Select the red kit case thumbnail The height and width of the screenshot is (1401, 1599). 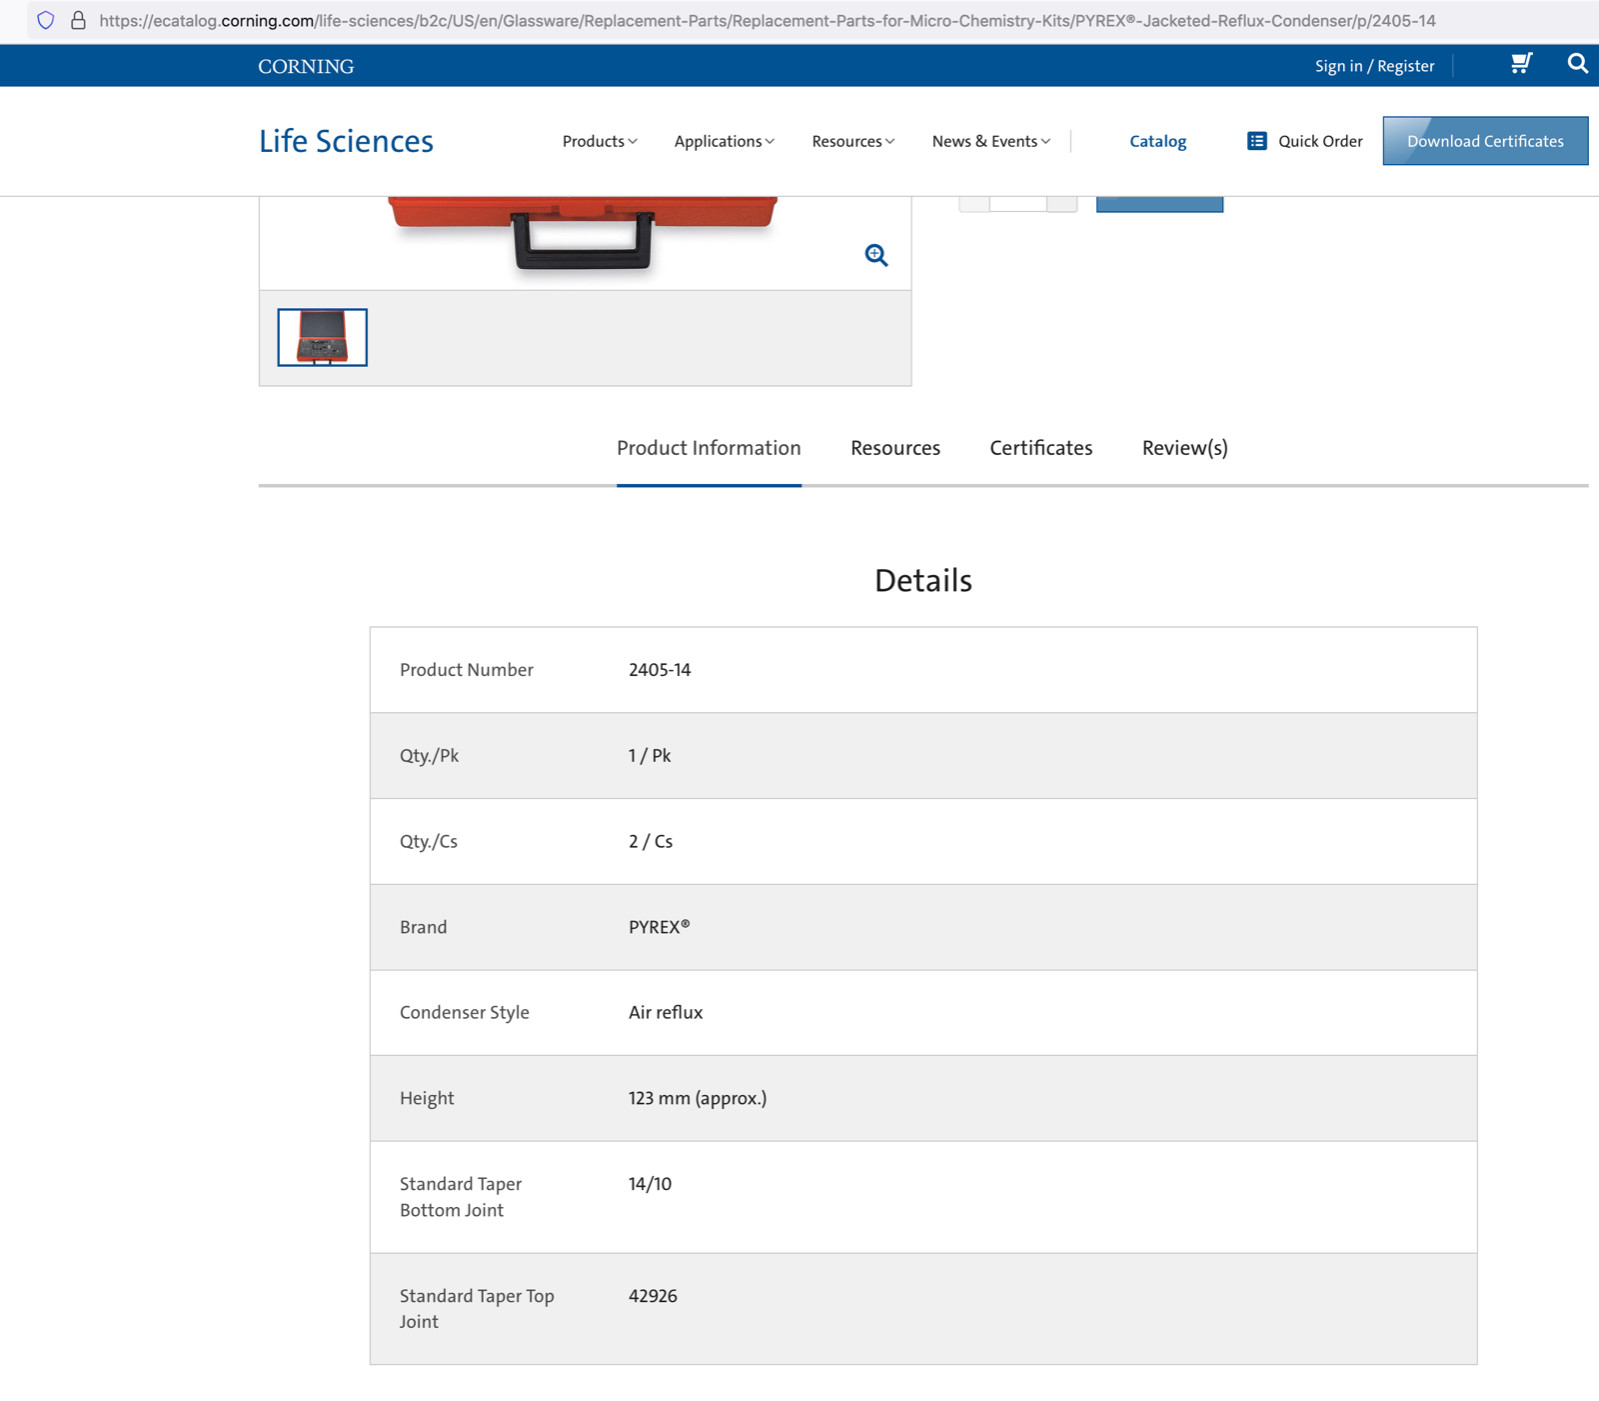[322, 337]
